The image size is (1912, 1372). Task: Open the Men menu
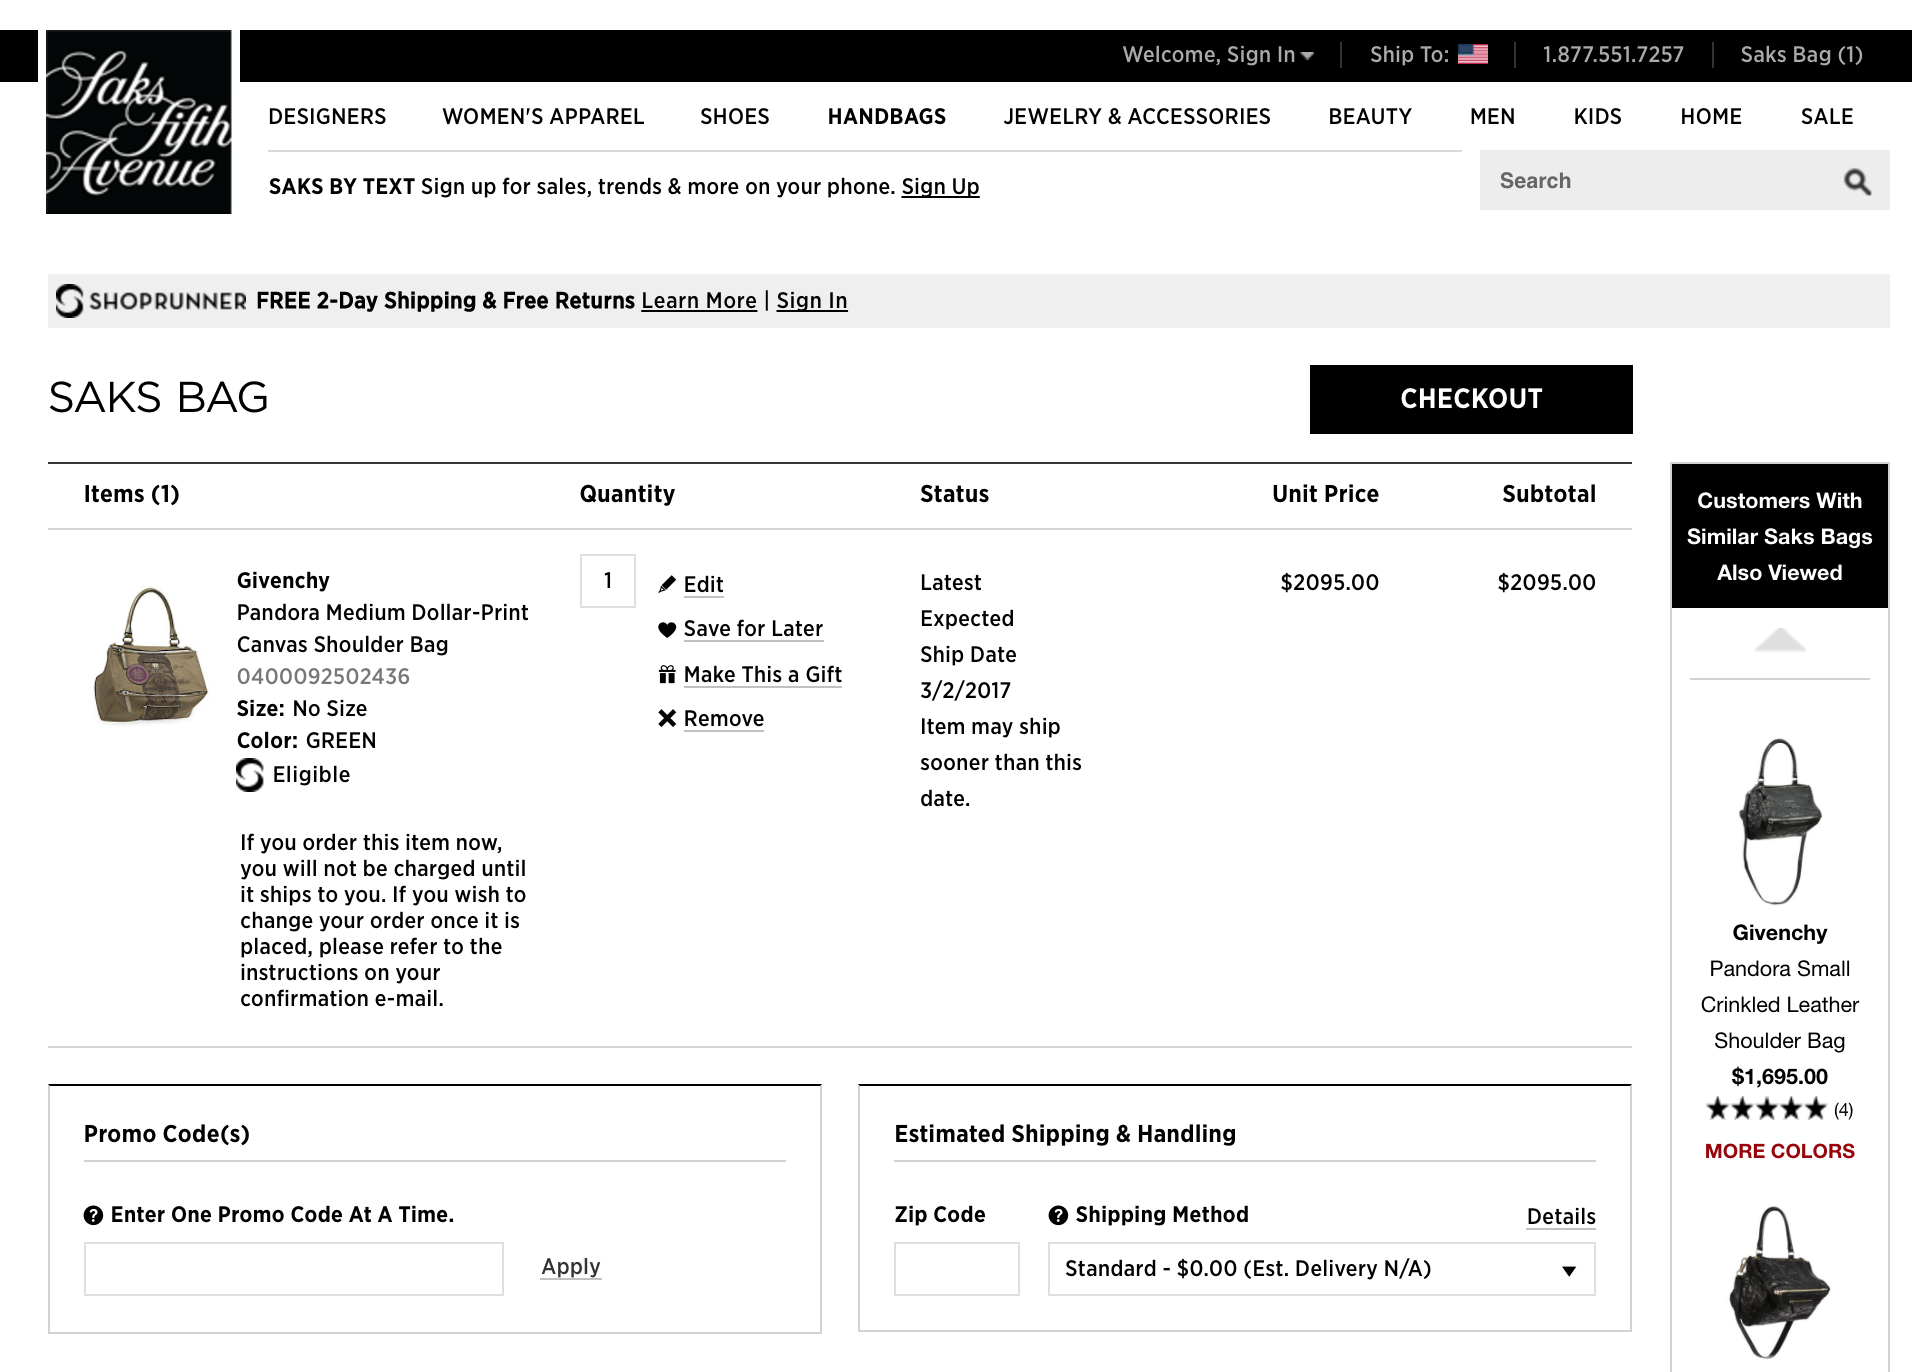(1492, 117)
